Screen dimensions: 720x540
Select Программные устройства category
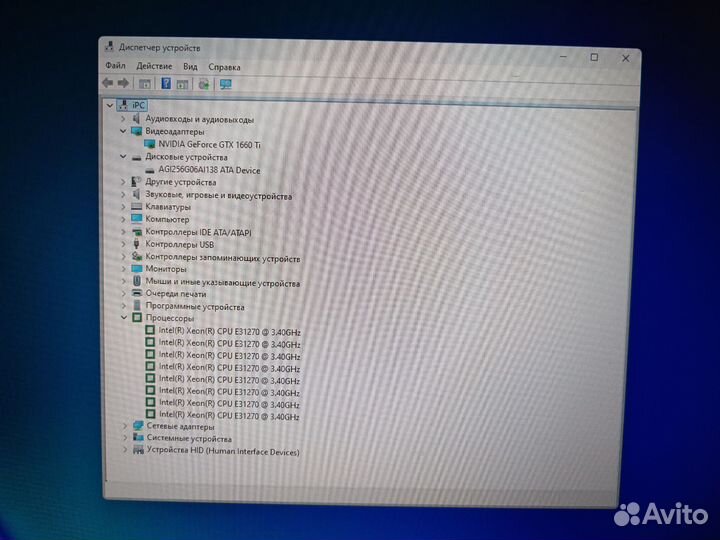coord(195,306)
